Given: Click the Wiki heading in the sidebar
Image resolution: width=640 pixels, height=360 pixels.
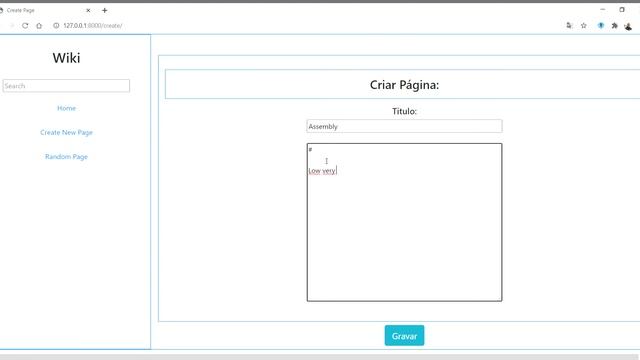Looking at the screenshot, I should [66, 58].
